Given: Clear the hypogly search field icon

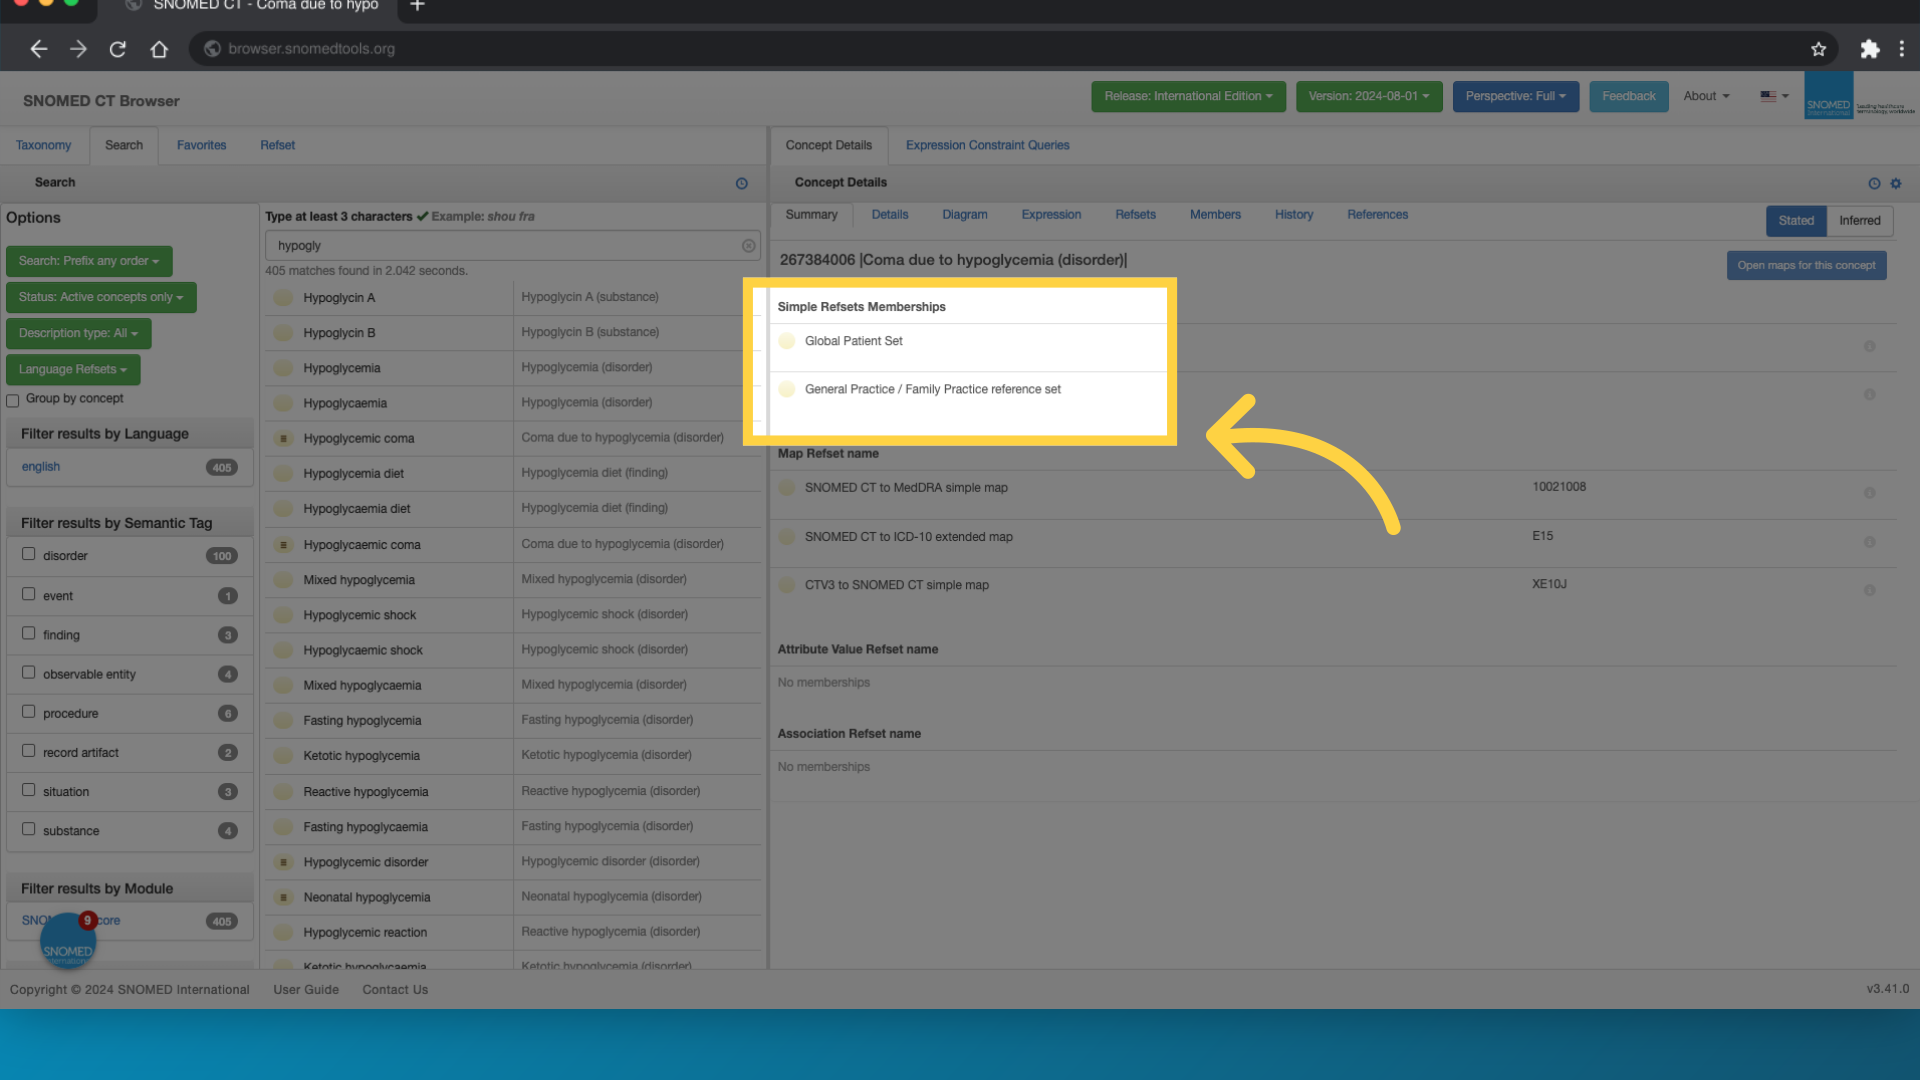Looking at the screenshot, I should (748, 246).
